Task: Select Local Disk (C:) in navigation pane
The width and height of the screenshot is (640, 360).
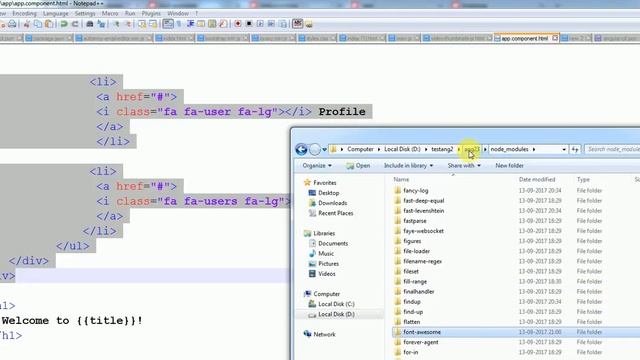Action: pyautogui.click(x=336, y=304)
